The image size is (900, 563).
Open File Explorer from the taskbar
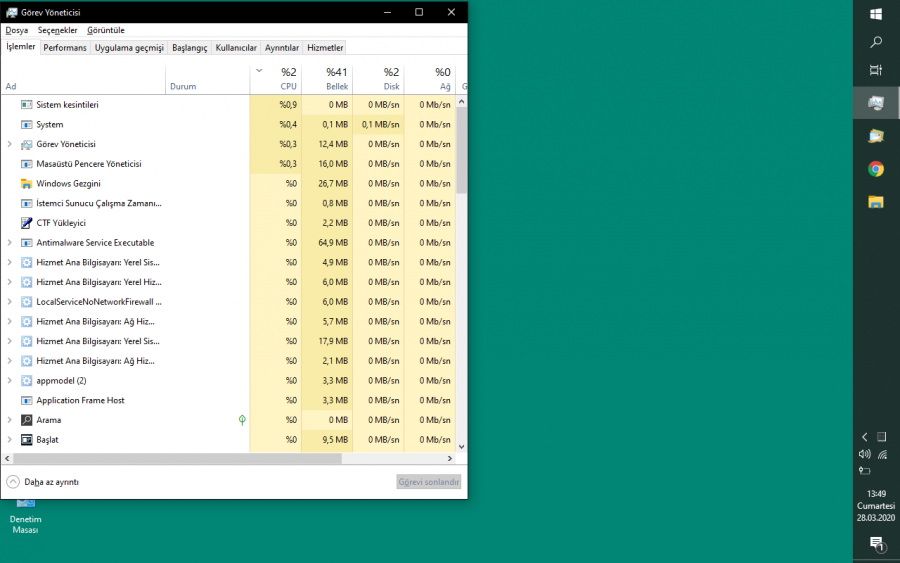[x=876, y=202]
